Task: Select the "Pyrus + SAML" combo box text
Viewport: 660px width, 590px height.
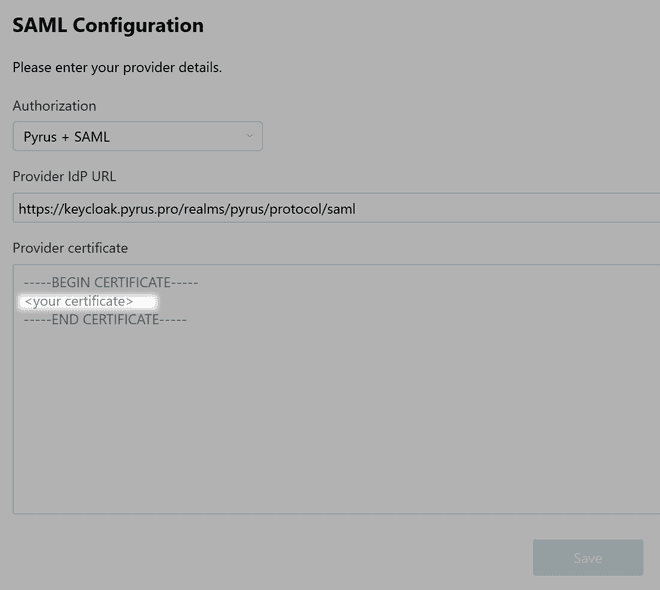Action: tap(67, 137)
